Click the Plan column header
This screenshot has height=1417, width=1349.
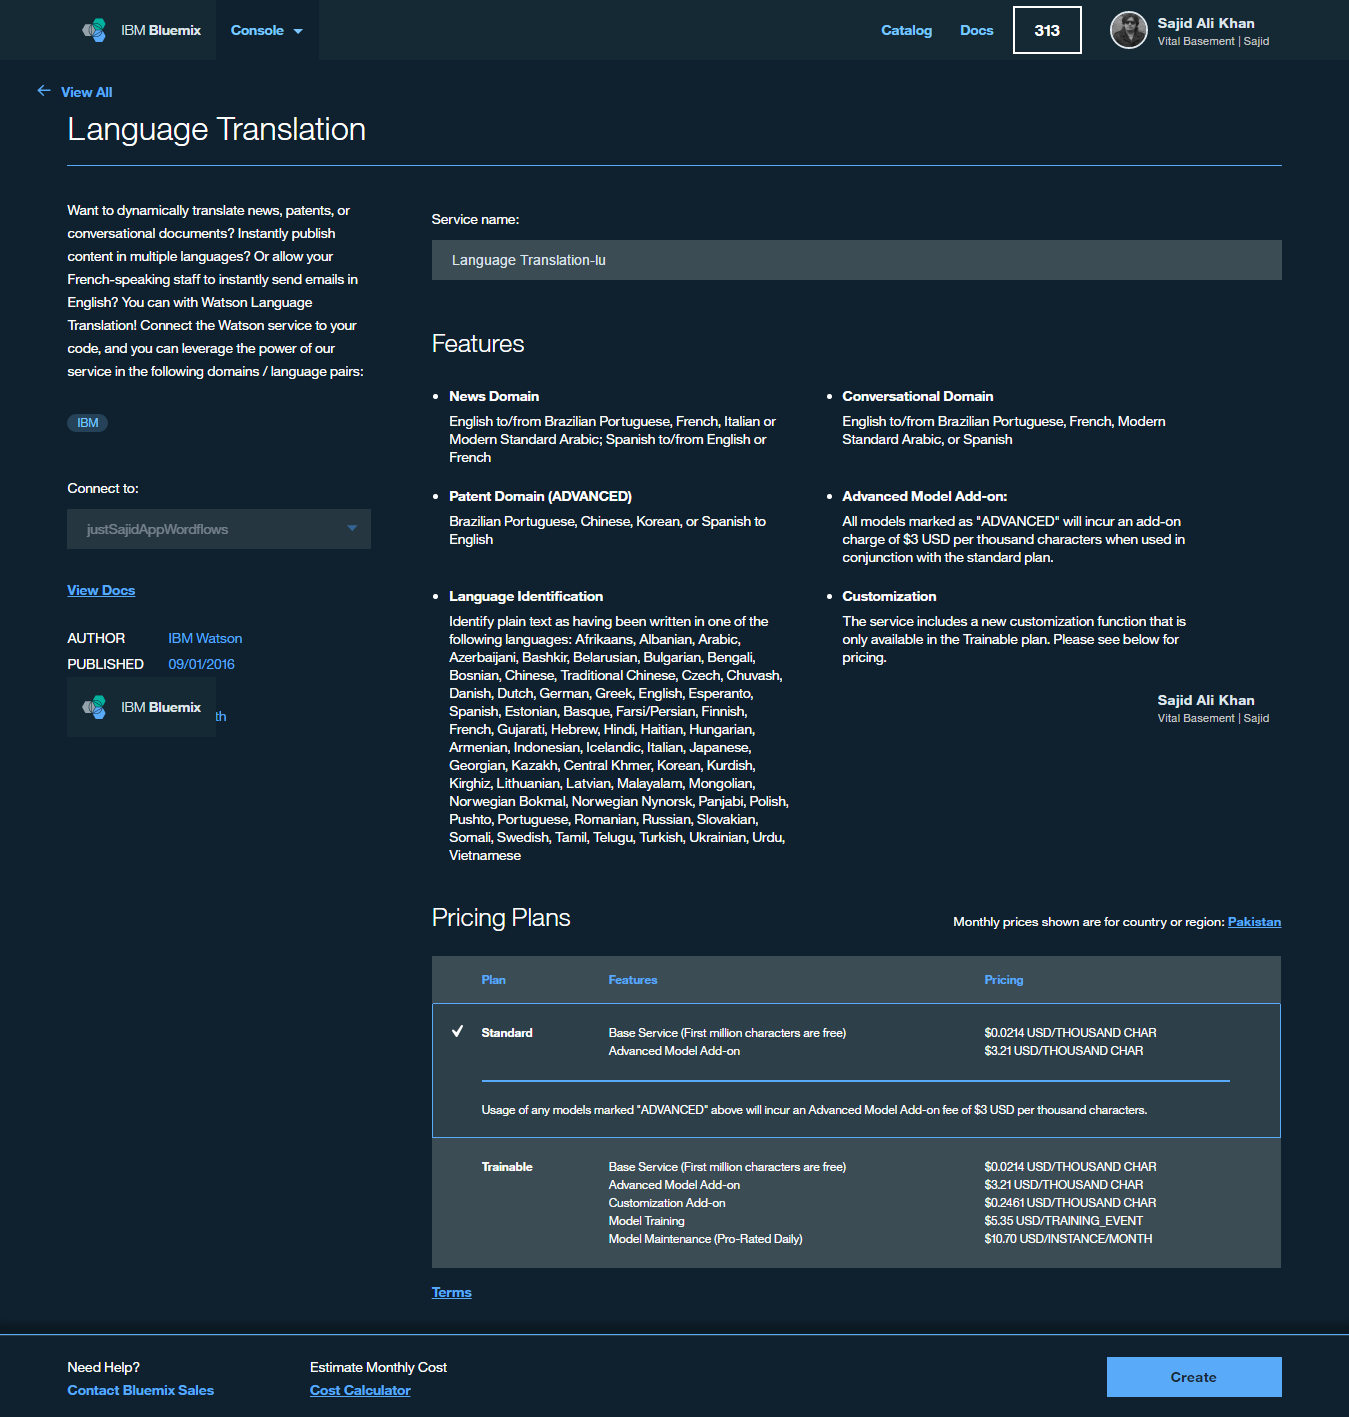pyautogui.click(x=493, y=980)
